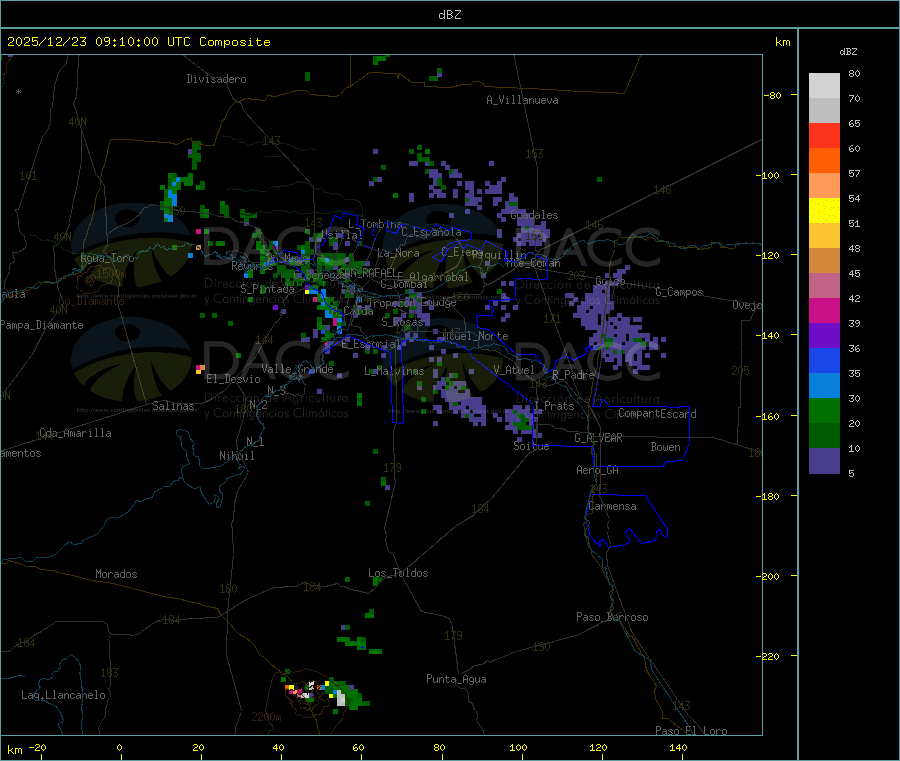Click the -220 km vertical axis tick
This screenshot has width=900, height=761.
tap(770, 657)
